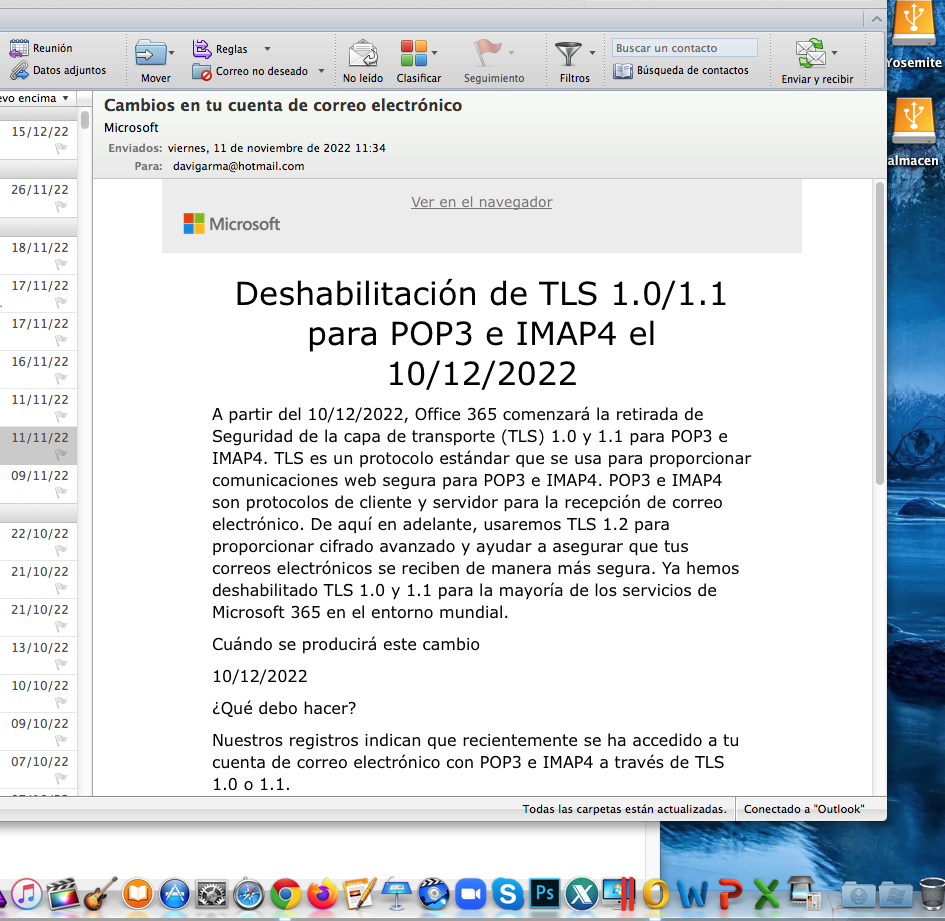Image resolution: width=945 pixels, height=921 pixels.
Task: Open System Preferences from the dock
Action: pos(212,894)
